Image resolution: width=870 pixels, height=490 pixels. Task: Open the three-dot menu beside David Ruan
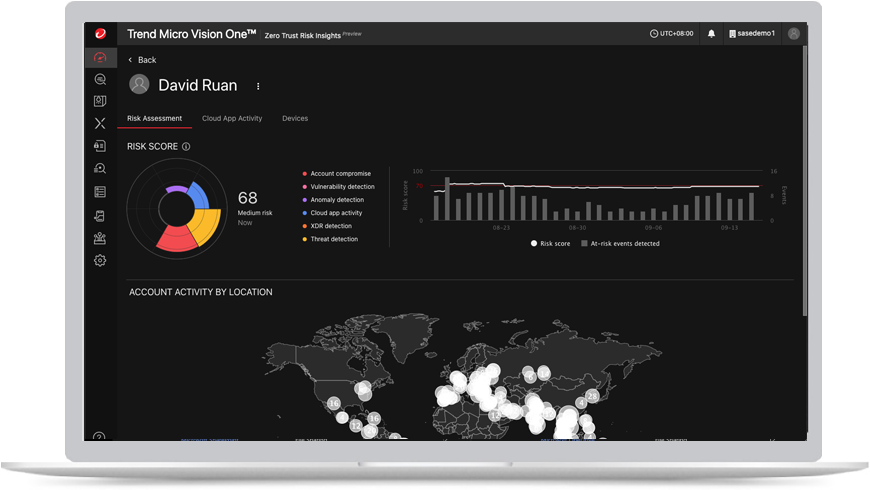pyautogui.click(x=258, y=86)
